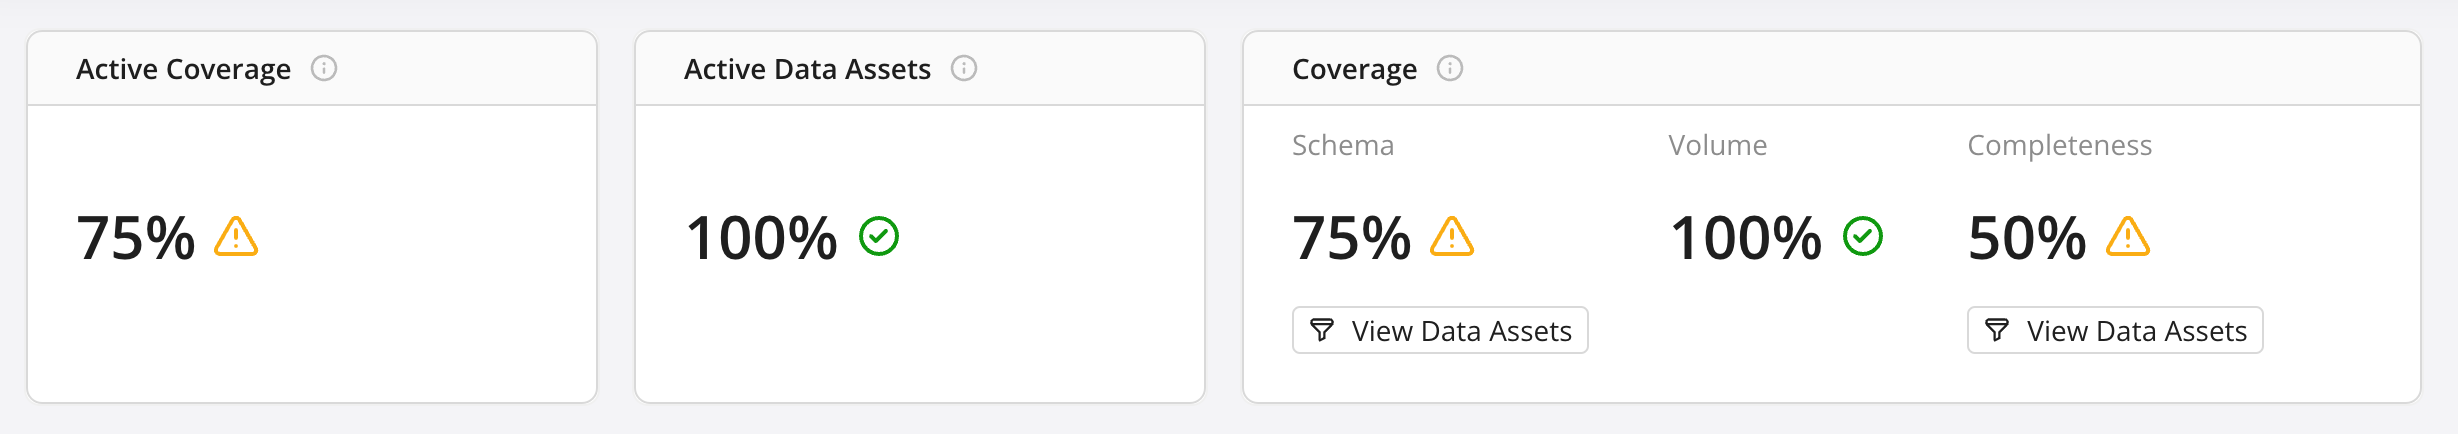Click the green check icon beside Volume 100%
The height and width of the screenshot is (434, 2458).
point(1863,237)
